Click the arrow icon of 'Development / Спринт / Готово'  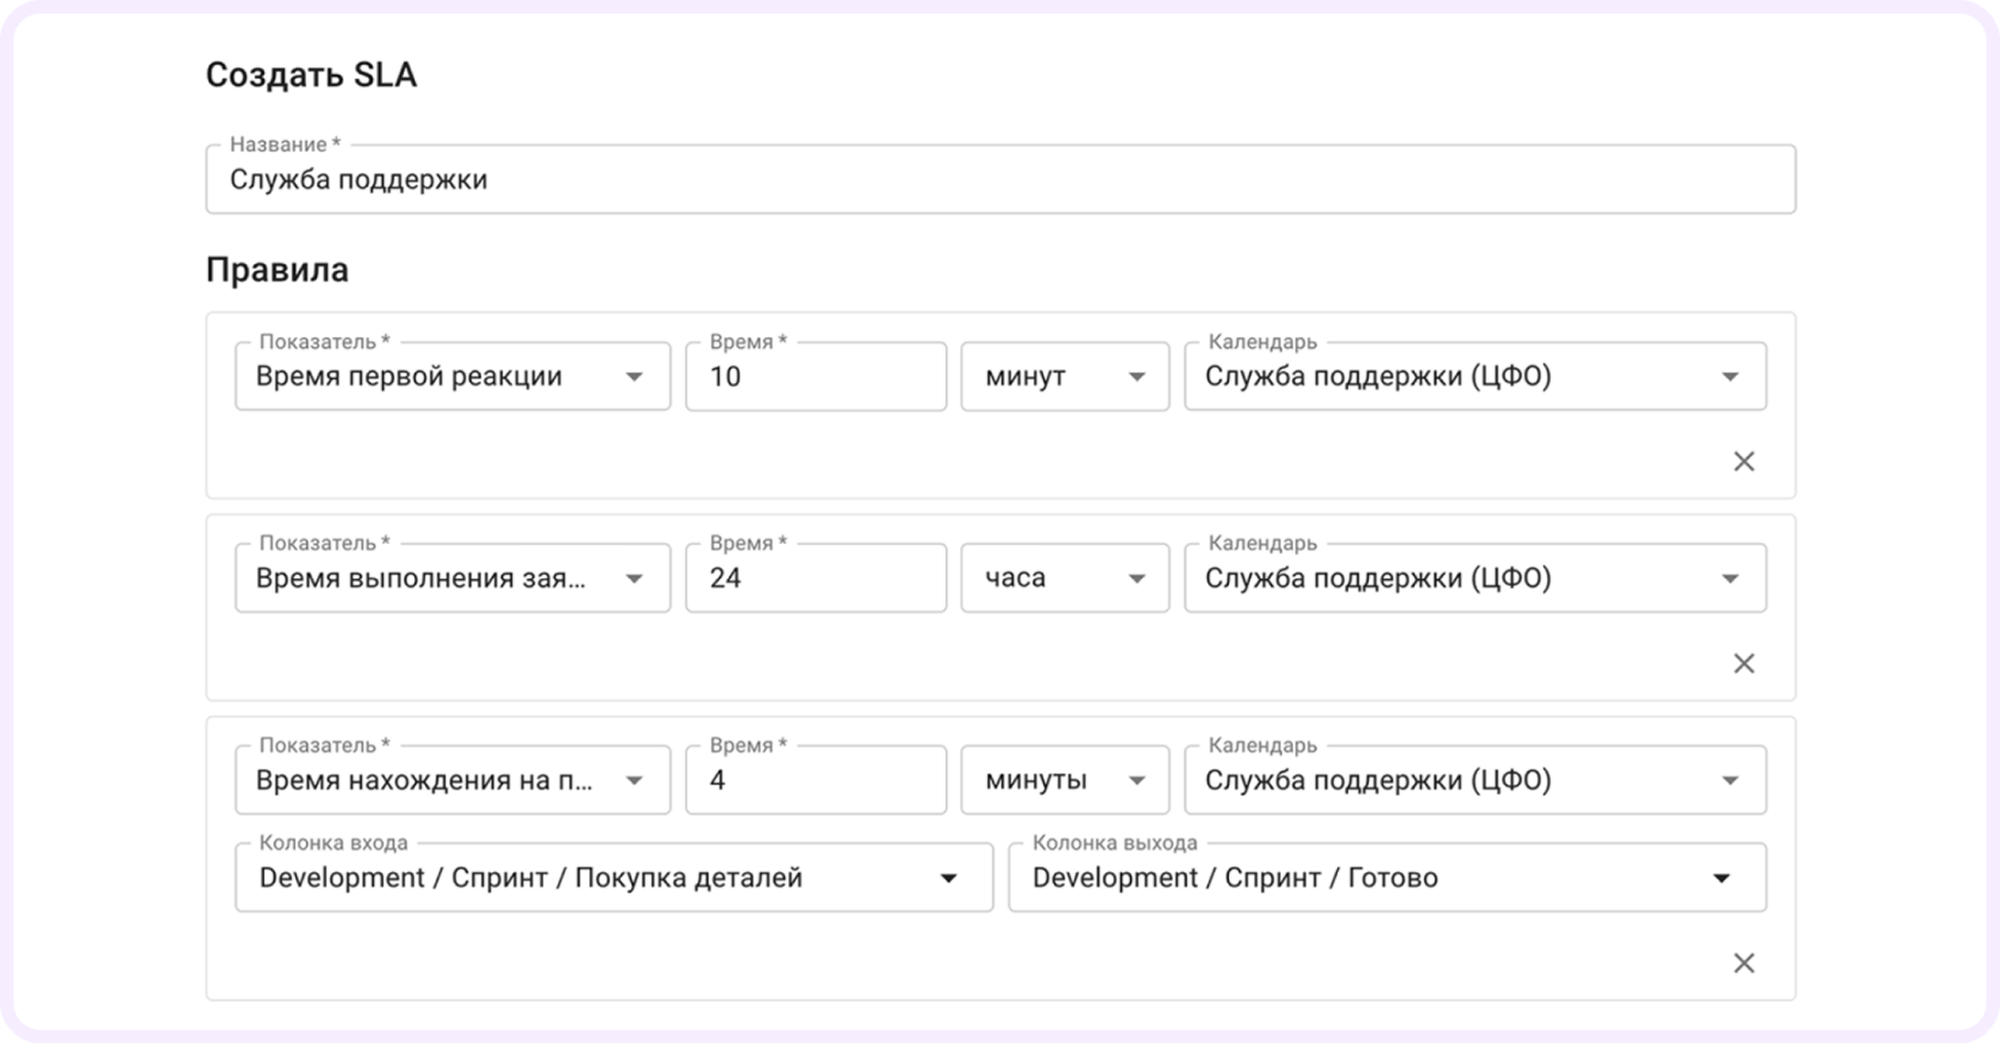click(1721, 879)
